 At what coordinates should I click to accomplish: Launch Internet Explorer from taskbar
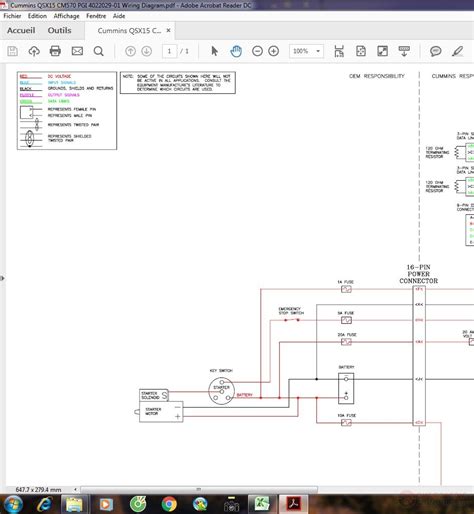(x=44, y=504)
